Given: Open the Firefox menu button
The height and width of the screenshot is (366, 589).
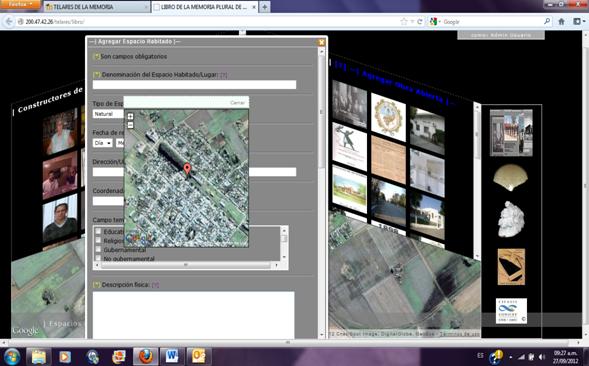Looking at the screenshot, I should tap(20, 5).
